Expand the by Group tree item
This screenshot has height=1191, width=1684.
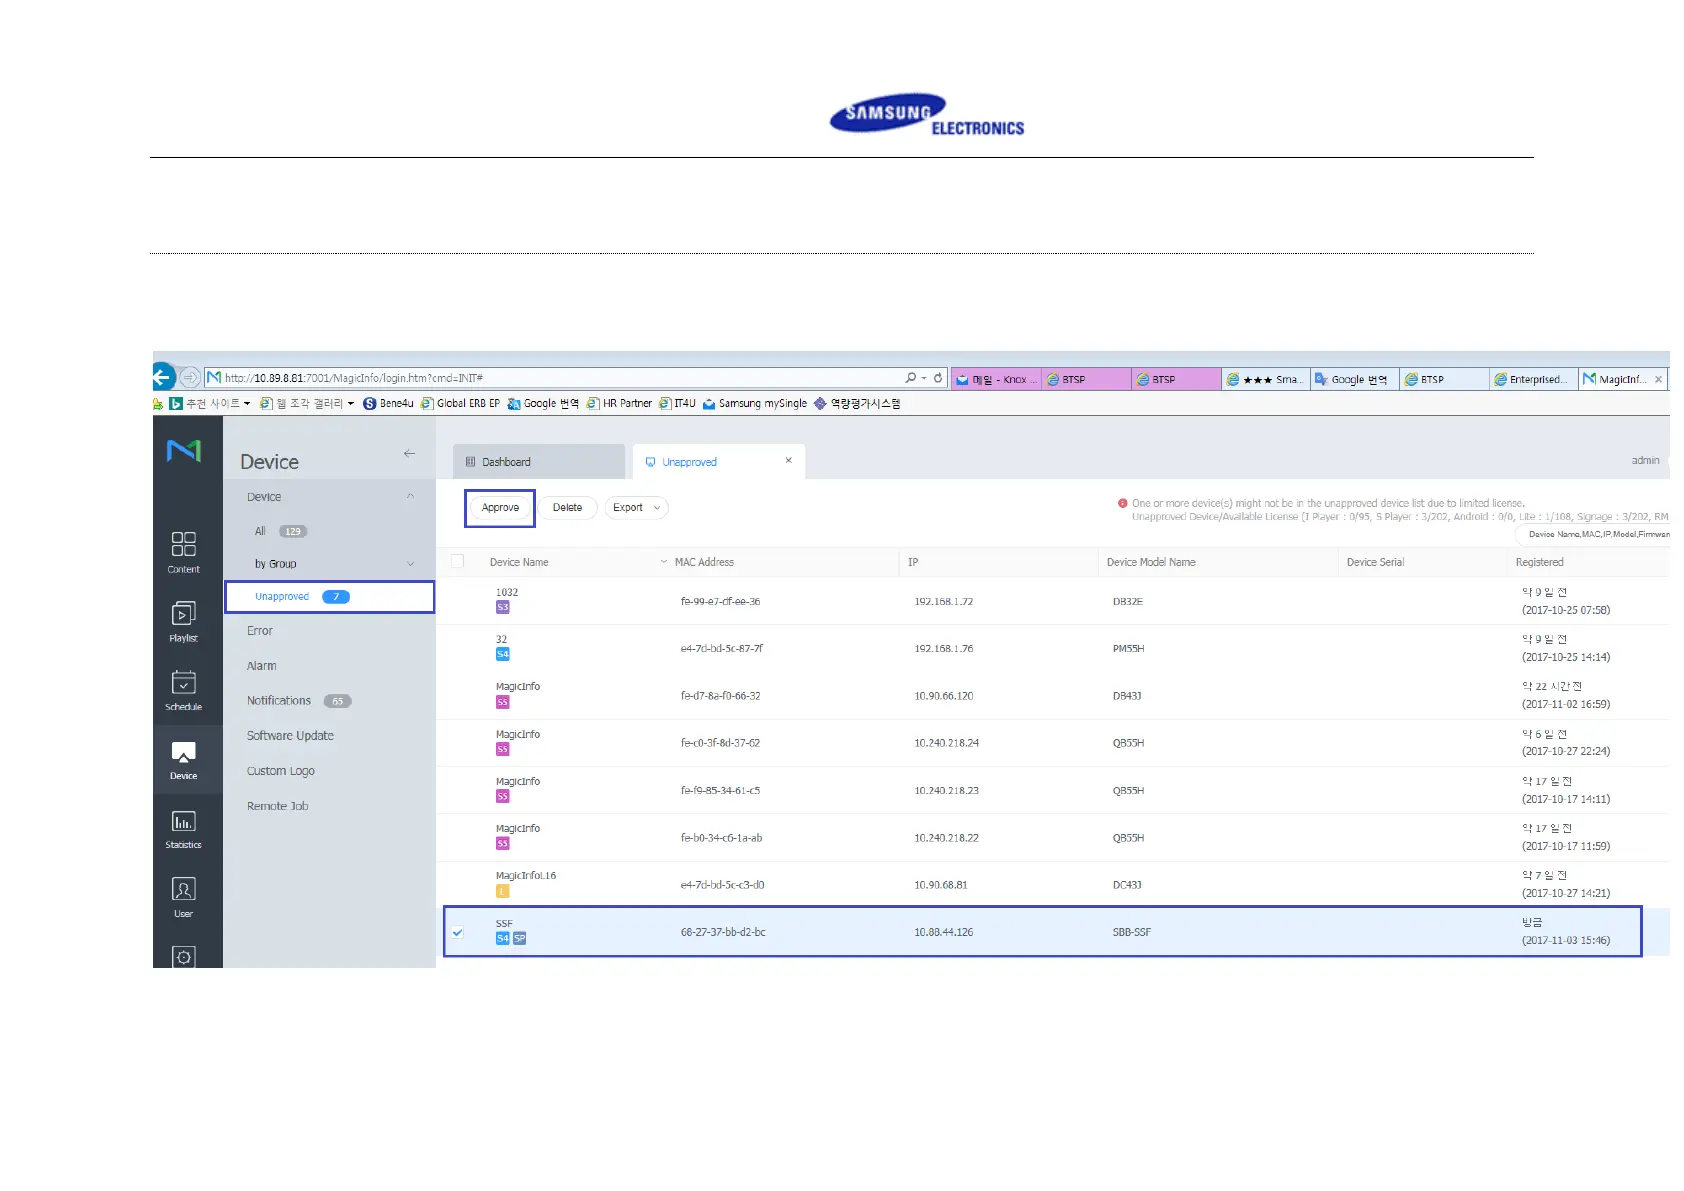pos(410,564)
